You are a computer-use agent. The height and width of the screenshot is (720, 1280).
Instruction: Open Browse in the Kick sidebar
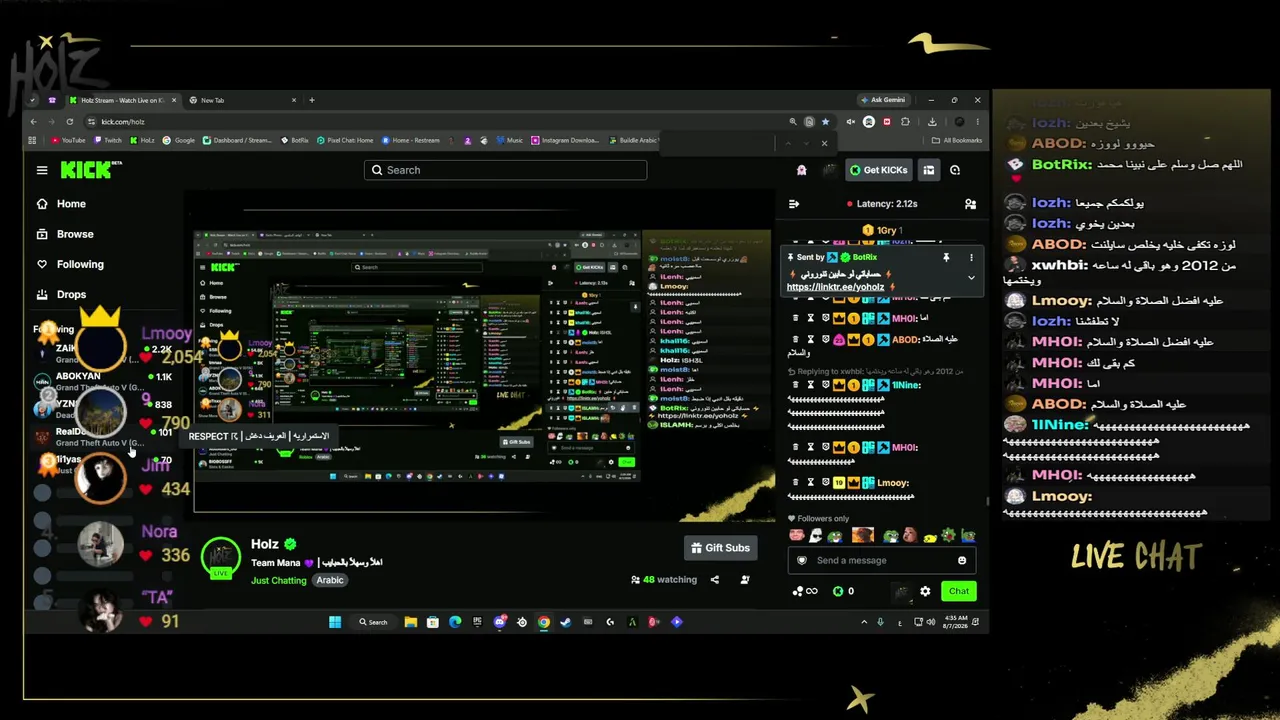pyautogui.click(x=65, y=234)
